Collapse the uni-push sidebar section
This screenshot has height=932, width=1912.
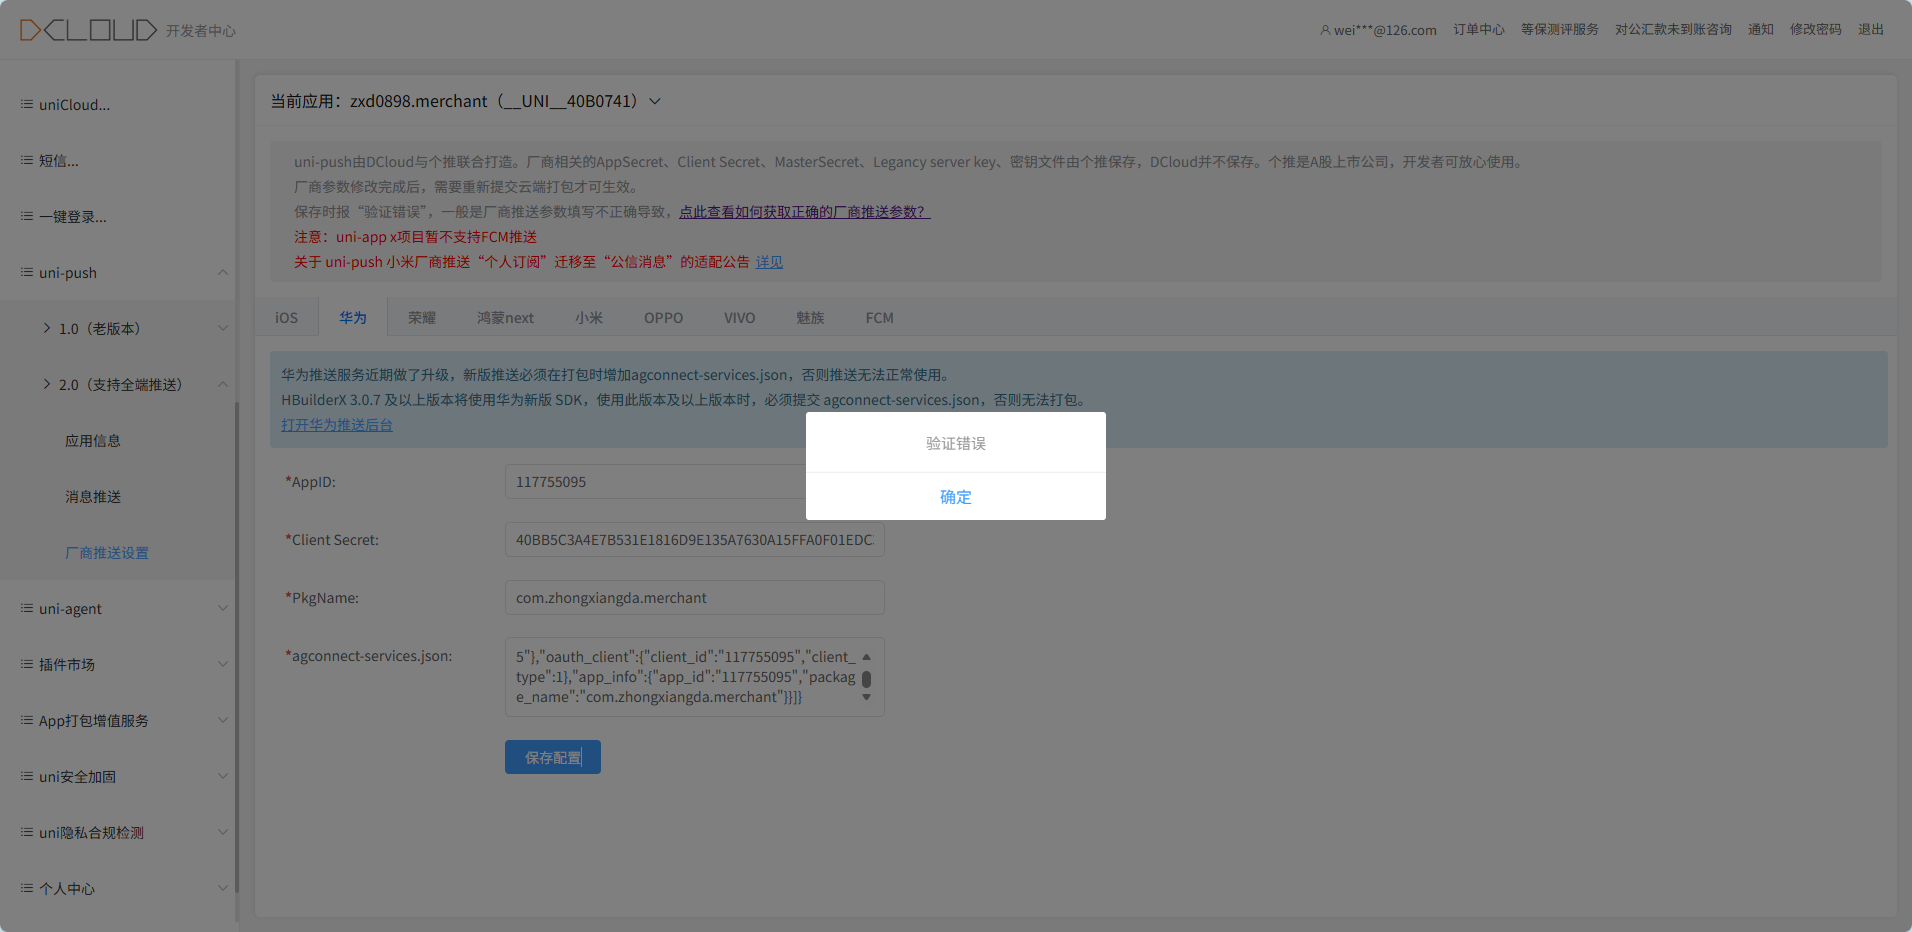click(223, 272)
